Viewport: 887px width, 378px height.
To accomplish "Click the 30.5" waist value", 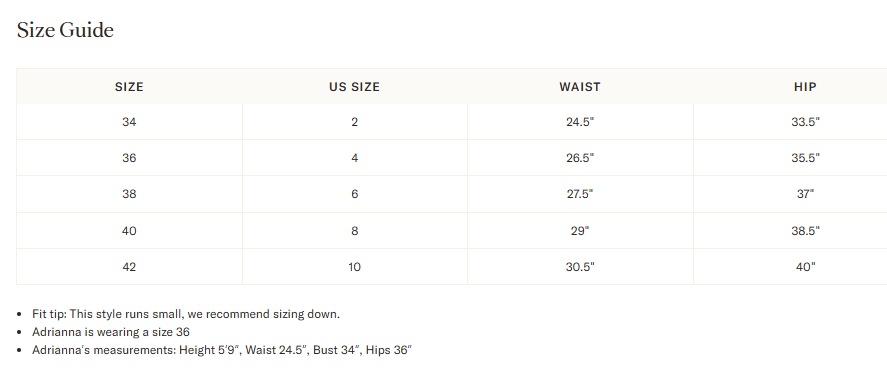I will (x=580, y=267).
